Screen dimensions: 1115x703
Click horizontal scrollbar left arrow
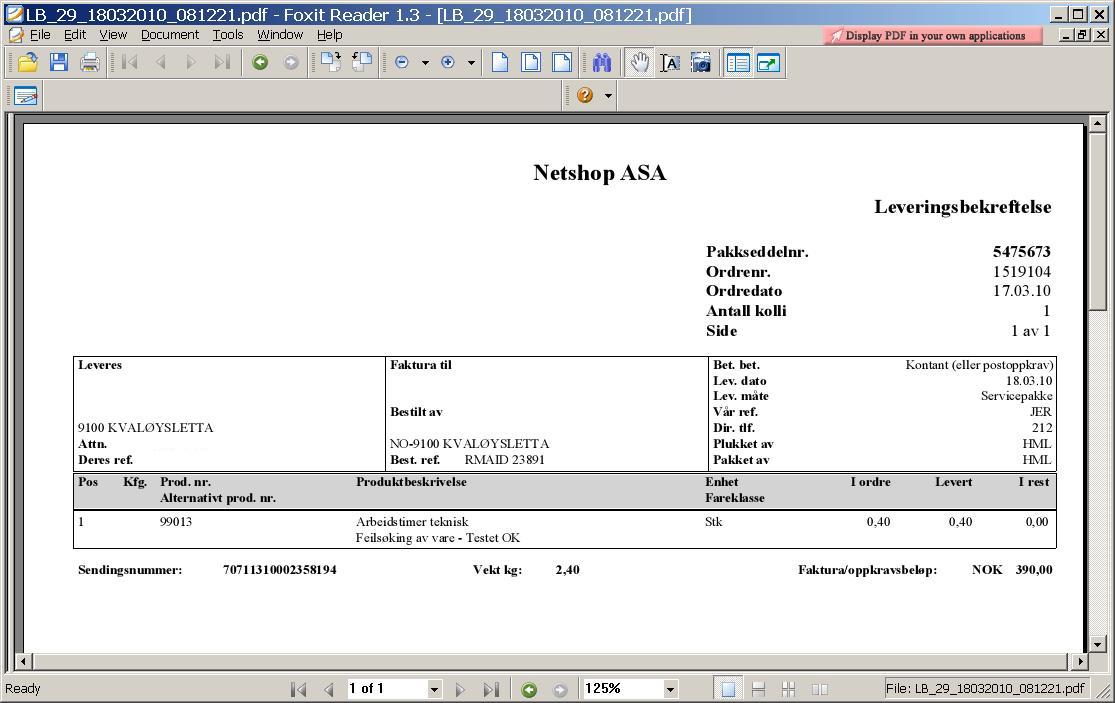(23, 661)
